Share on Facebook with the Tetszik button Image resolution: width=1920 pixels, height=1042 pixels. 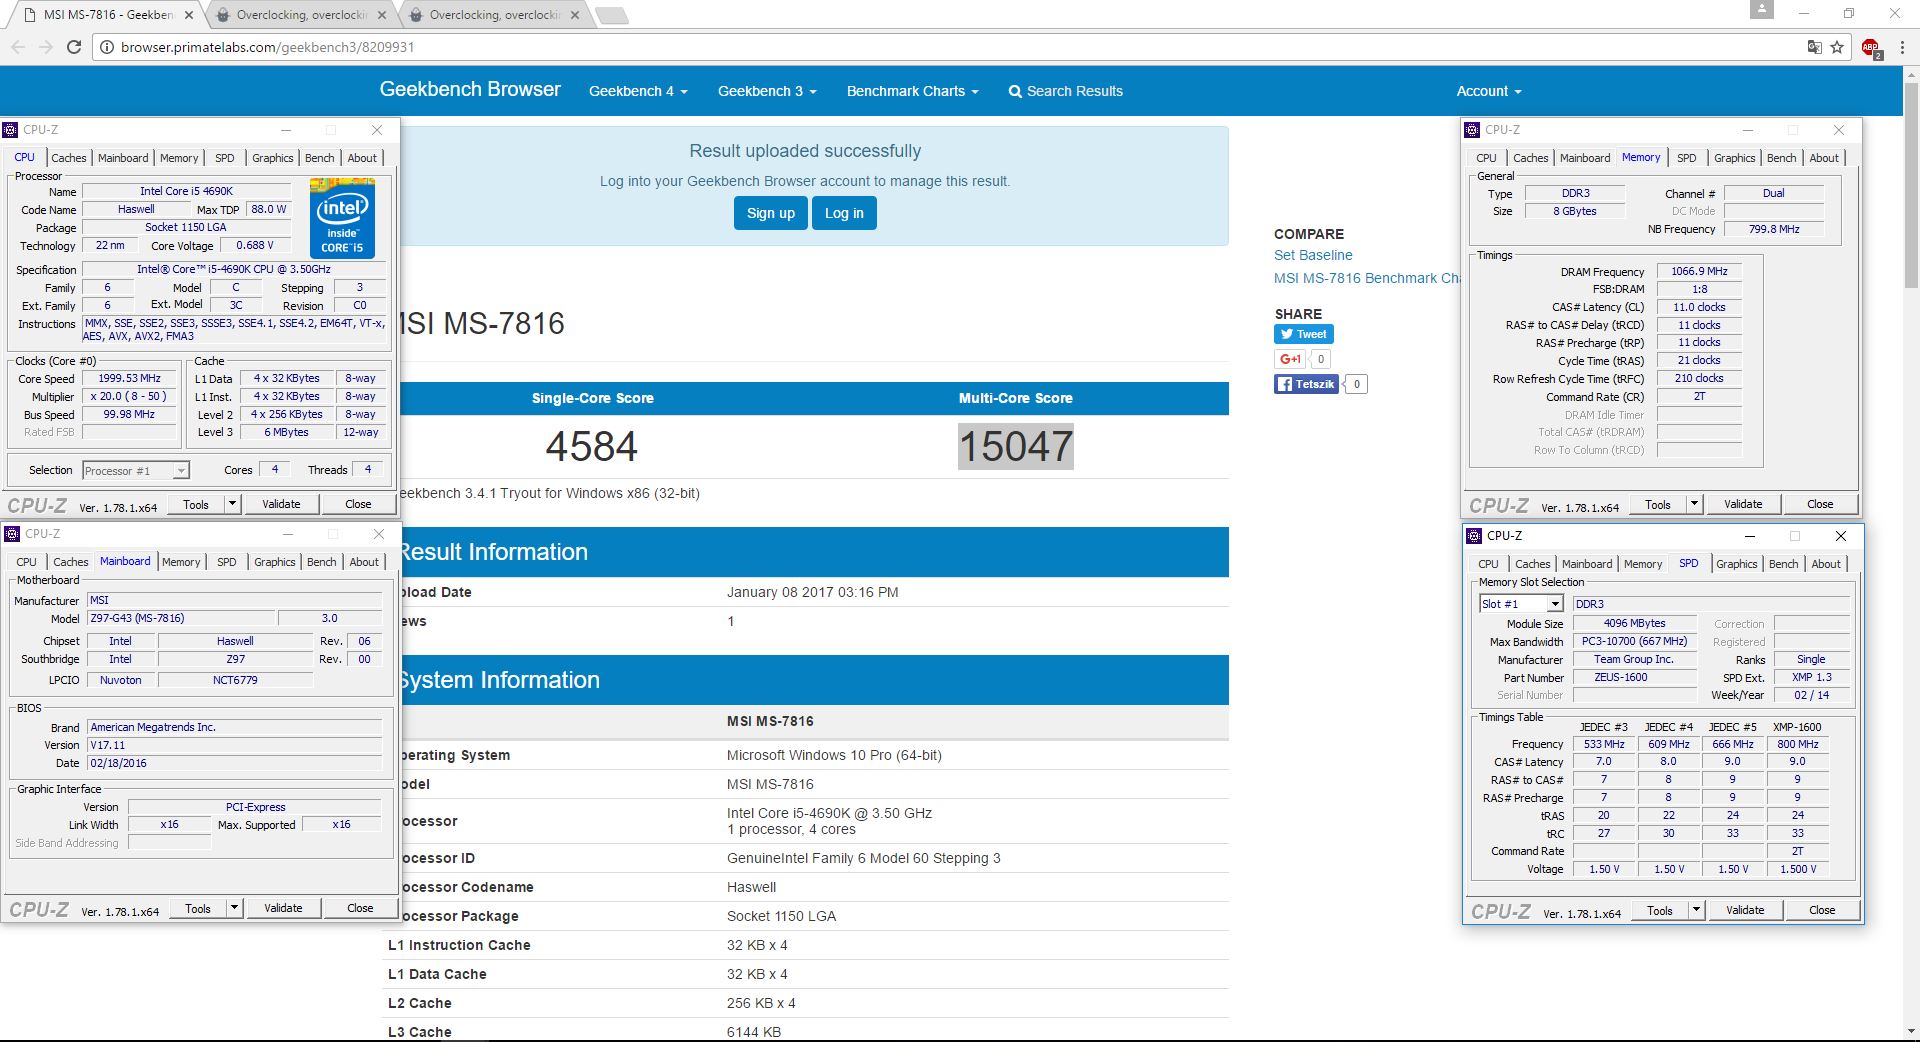(1306, 384)
